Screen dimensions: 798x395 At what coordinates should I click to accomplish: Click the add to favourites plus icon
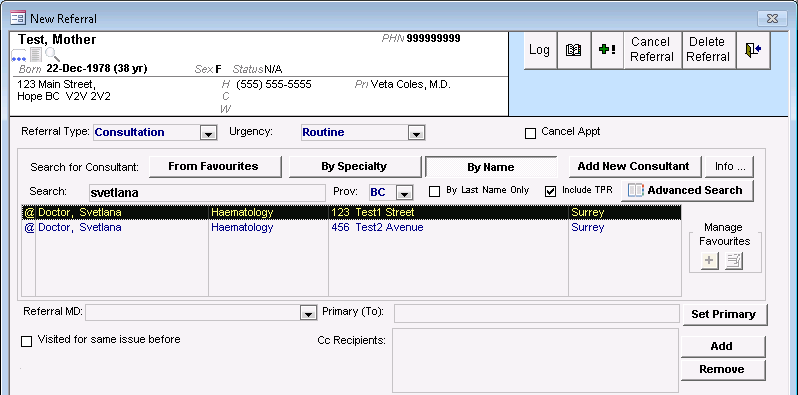point(709,261)
